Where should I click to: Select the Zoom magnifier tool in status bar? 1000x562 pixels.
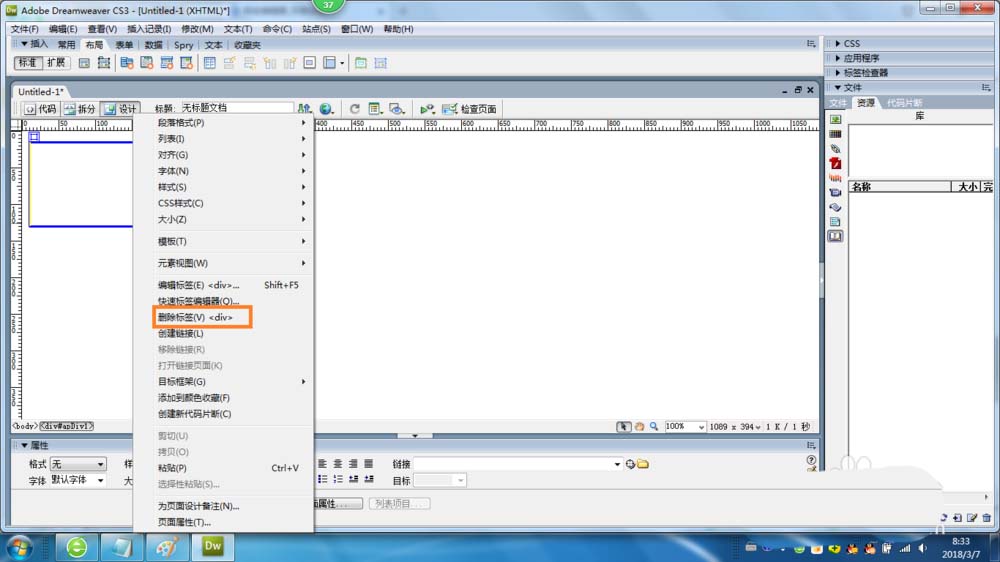654,426
